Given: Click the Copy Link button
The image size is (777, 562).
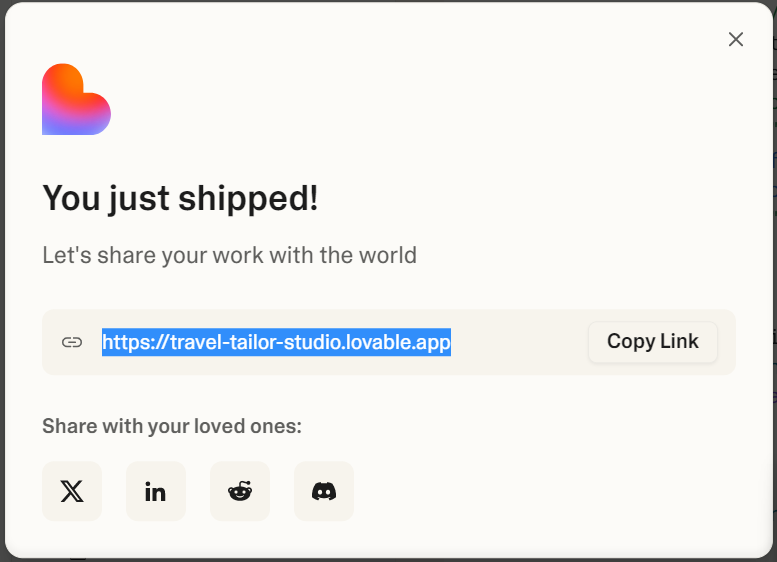Looking at the screenshot, I should click(x=653, y=341).
